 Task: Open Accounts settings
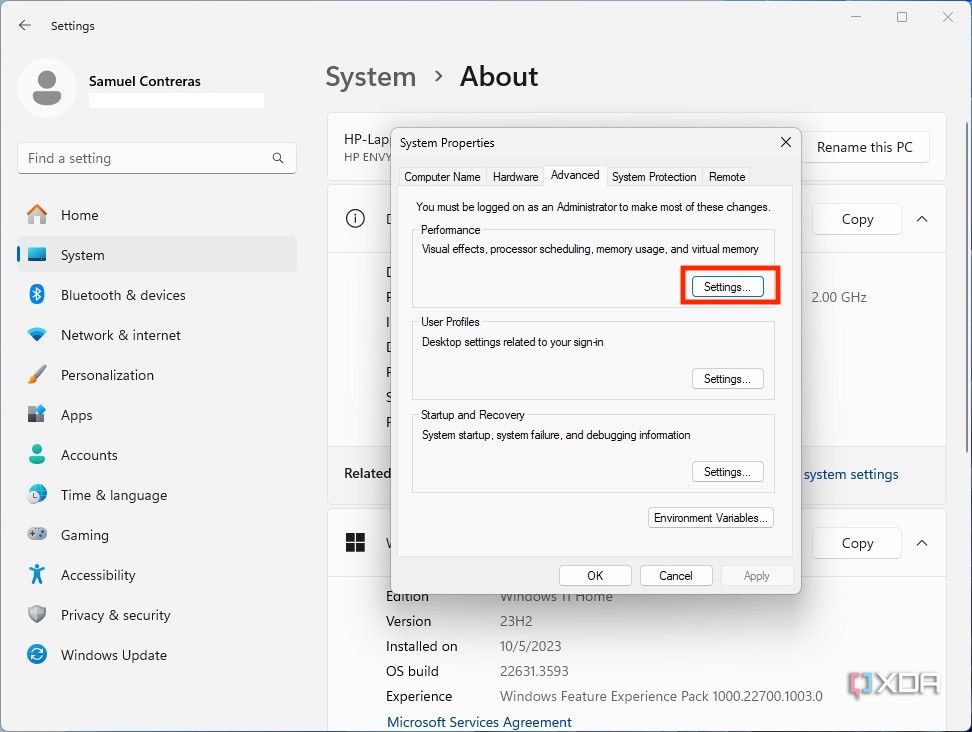[x=157, y=455]
